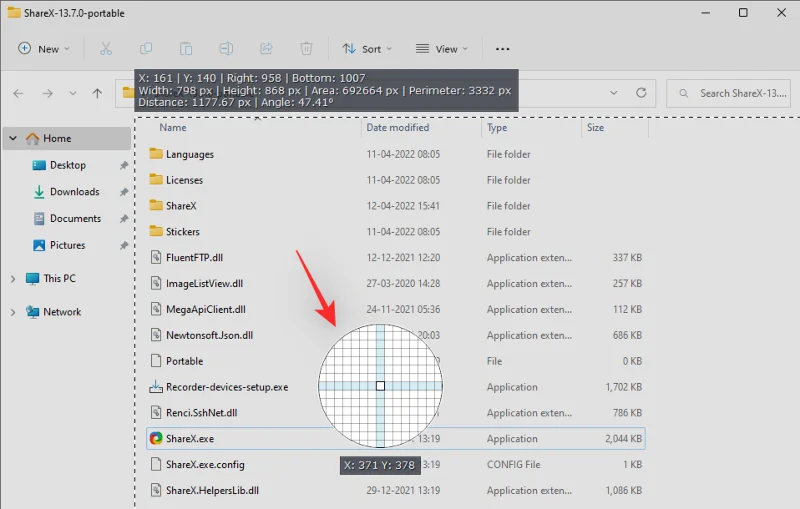Click the Downloads arrow icon in sidebar
The width and height of the screenshot is (800, 509).
tap(39, 192)
